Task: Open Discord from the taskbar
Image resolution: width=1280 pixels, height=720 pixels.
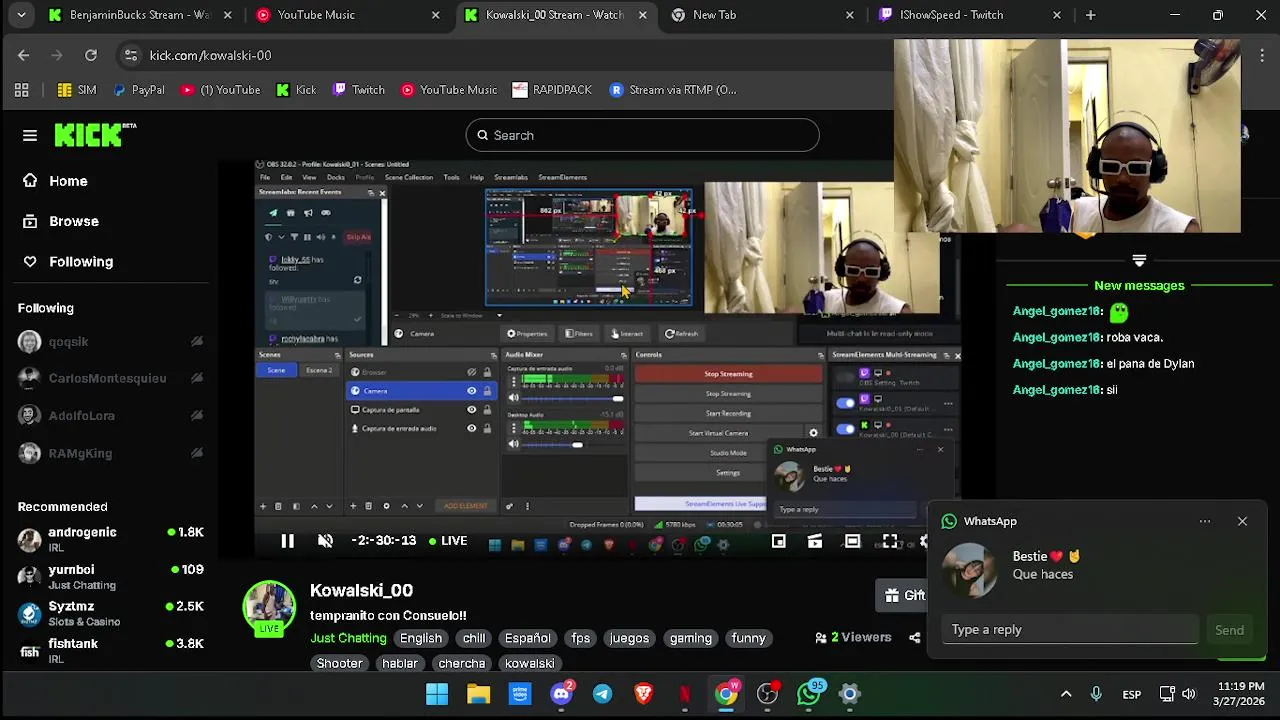Action: pyautogui.click(x=561, y=694)
